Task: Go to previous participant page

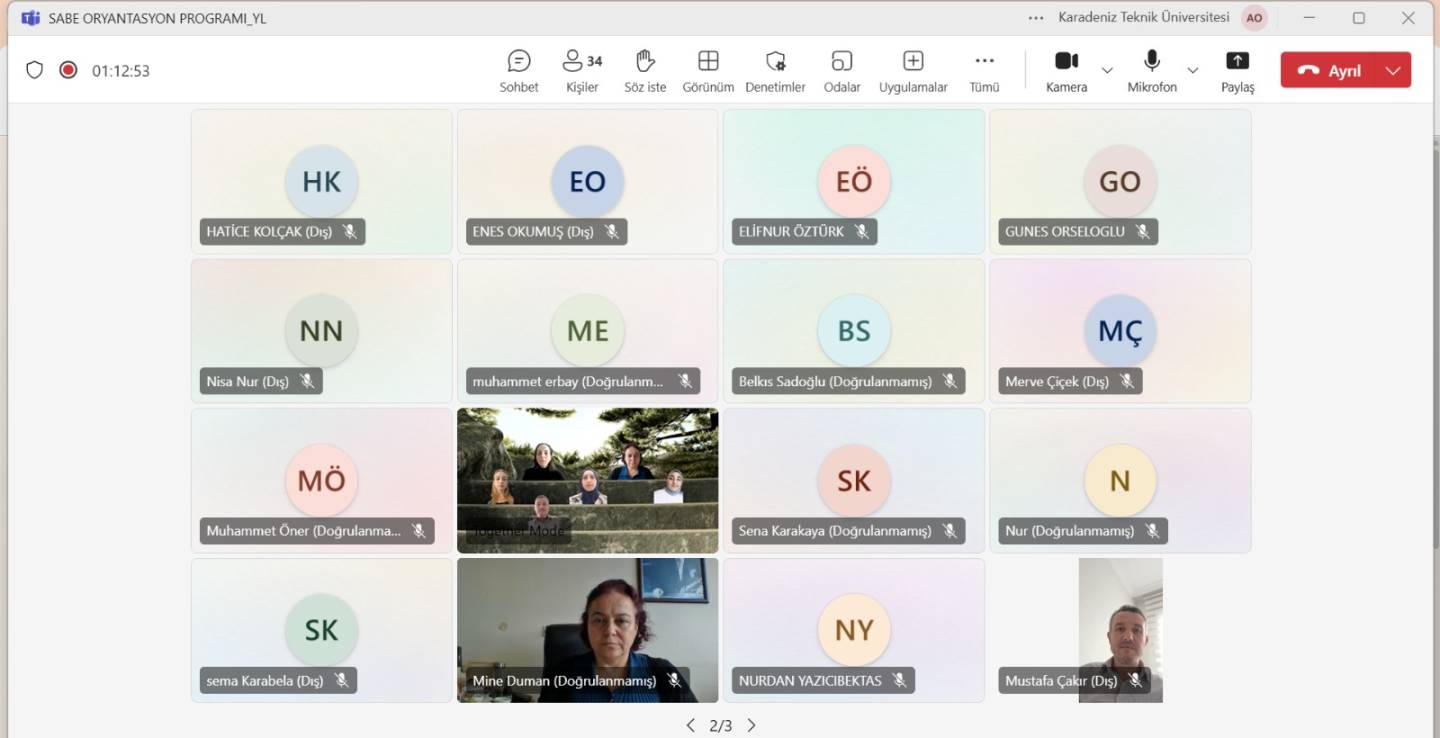Action: point(690,725)
